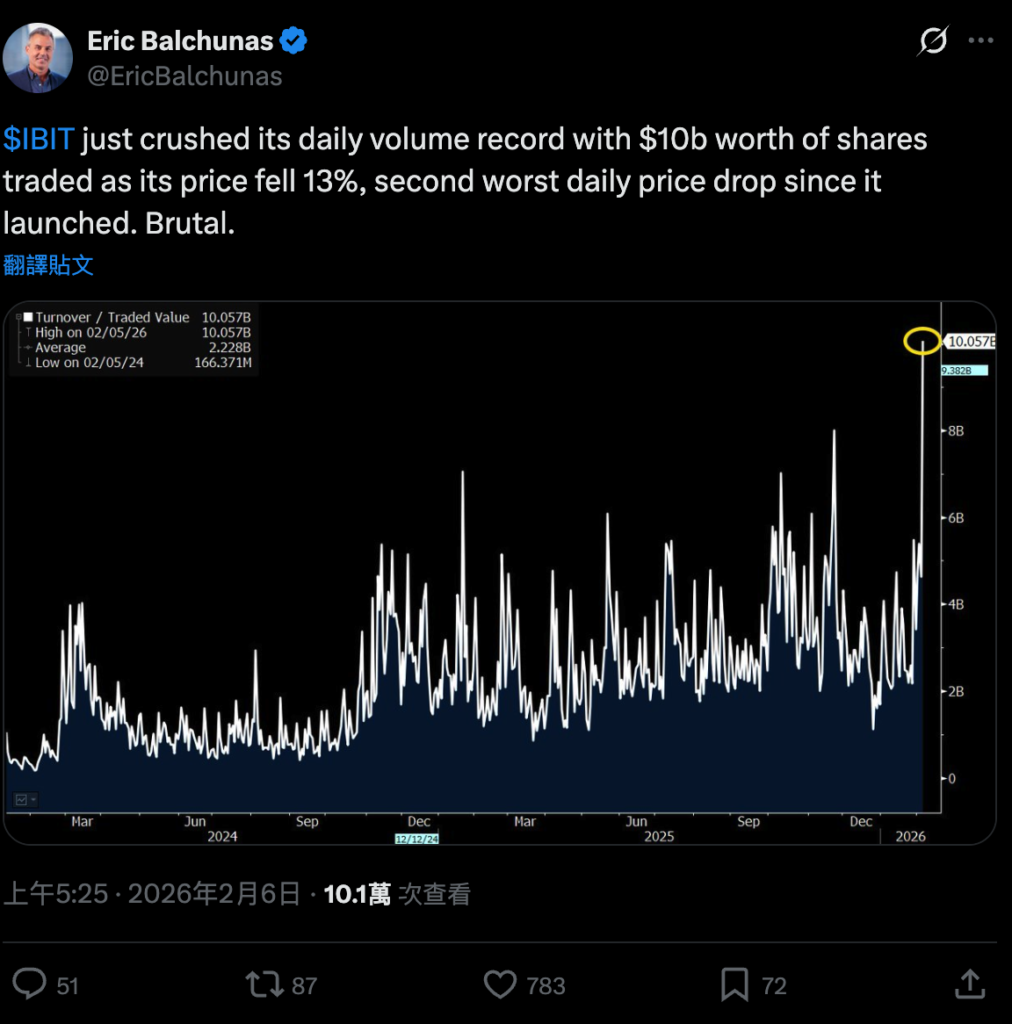Open the @EricBalchunas handle link

point(185,76)
